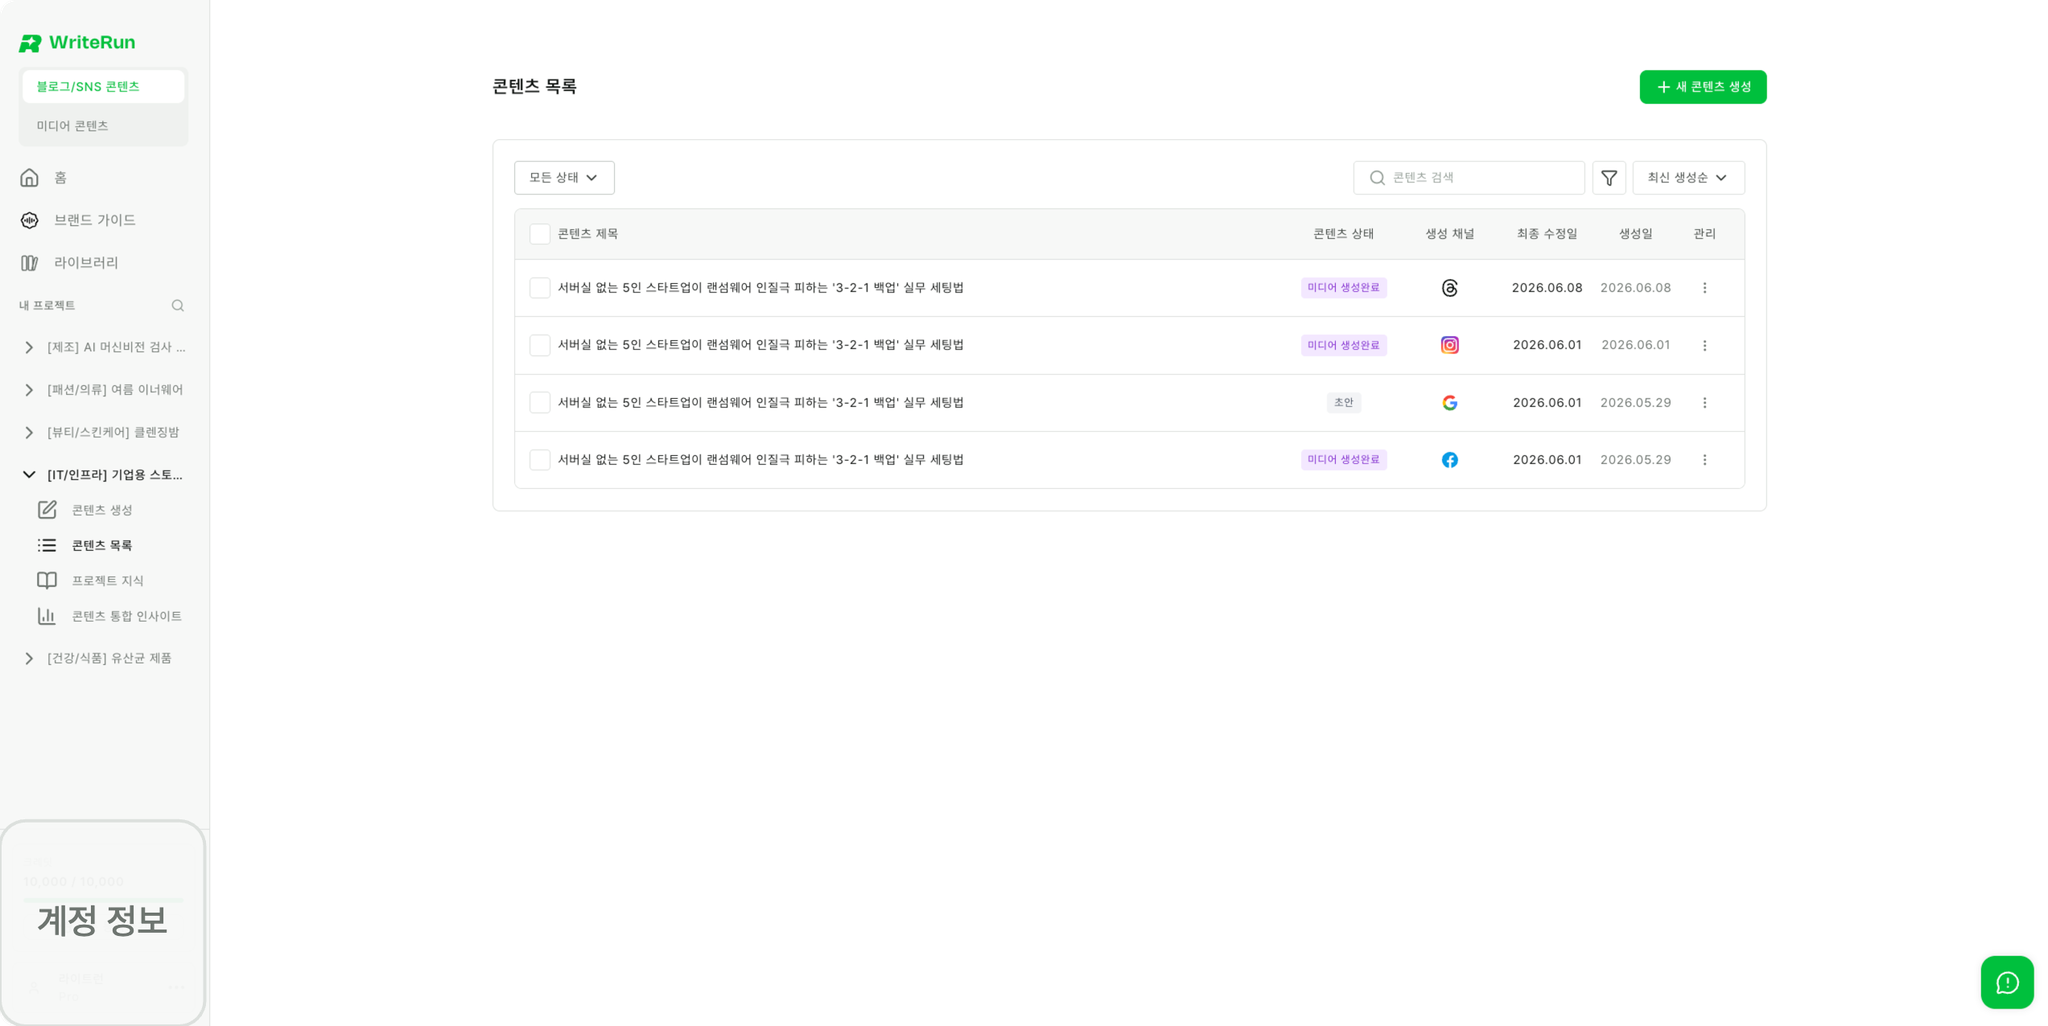Focus the 콘텐츠 검색 search field

click(1468, 178)
